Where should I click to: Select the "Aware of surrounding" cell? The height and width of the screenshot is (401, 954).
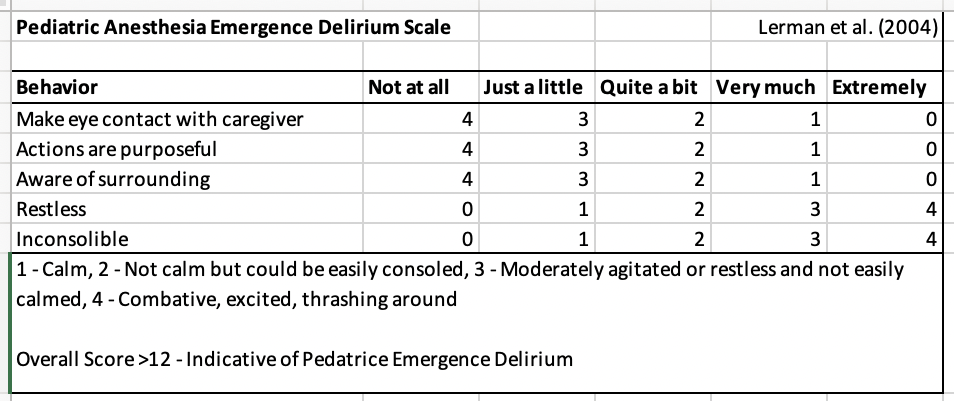114,179
